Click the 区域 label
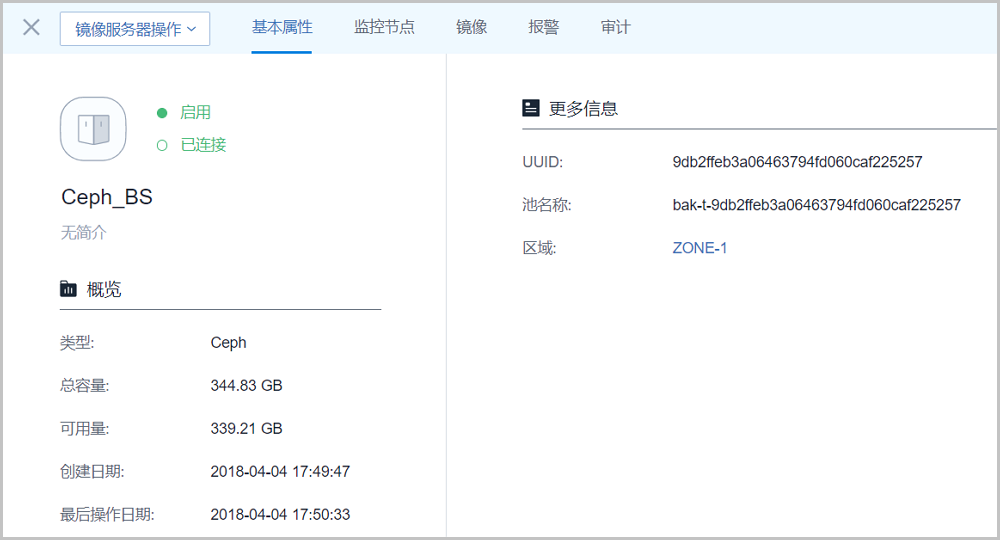Screen dimensions: 1000x540 click(x=539, y=248)
